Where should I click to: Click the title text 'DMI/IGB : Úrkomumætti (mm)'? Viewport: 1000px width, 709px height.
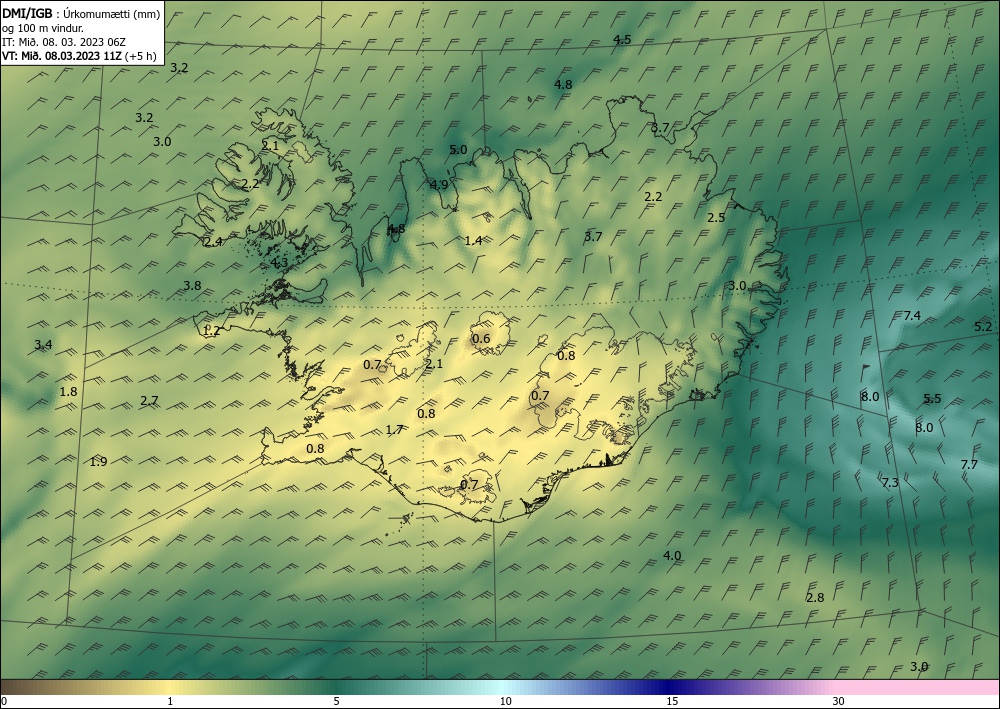81,15
